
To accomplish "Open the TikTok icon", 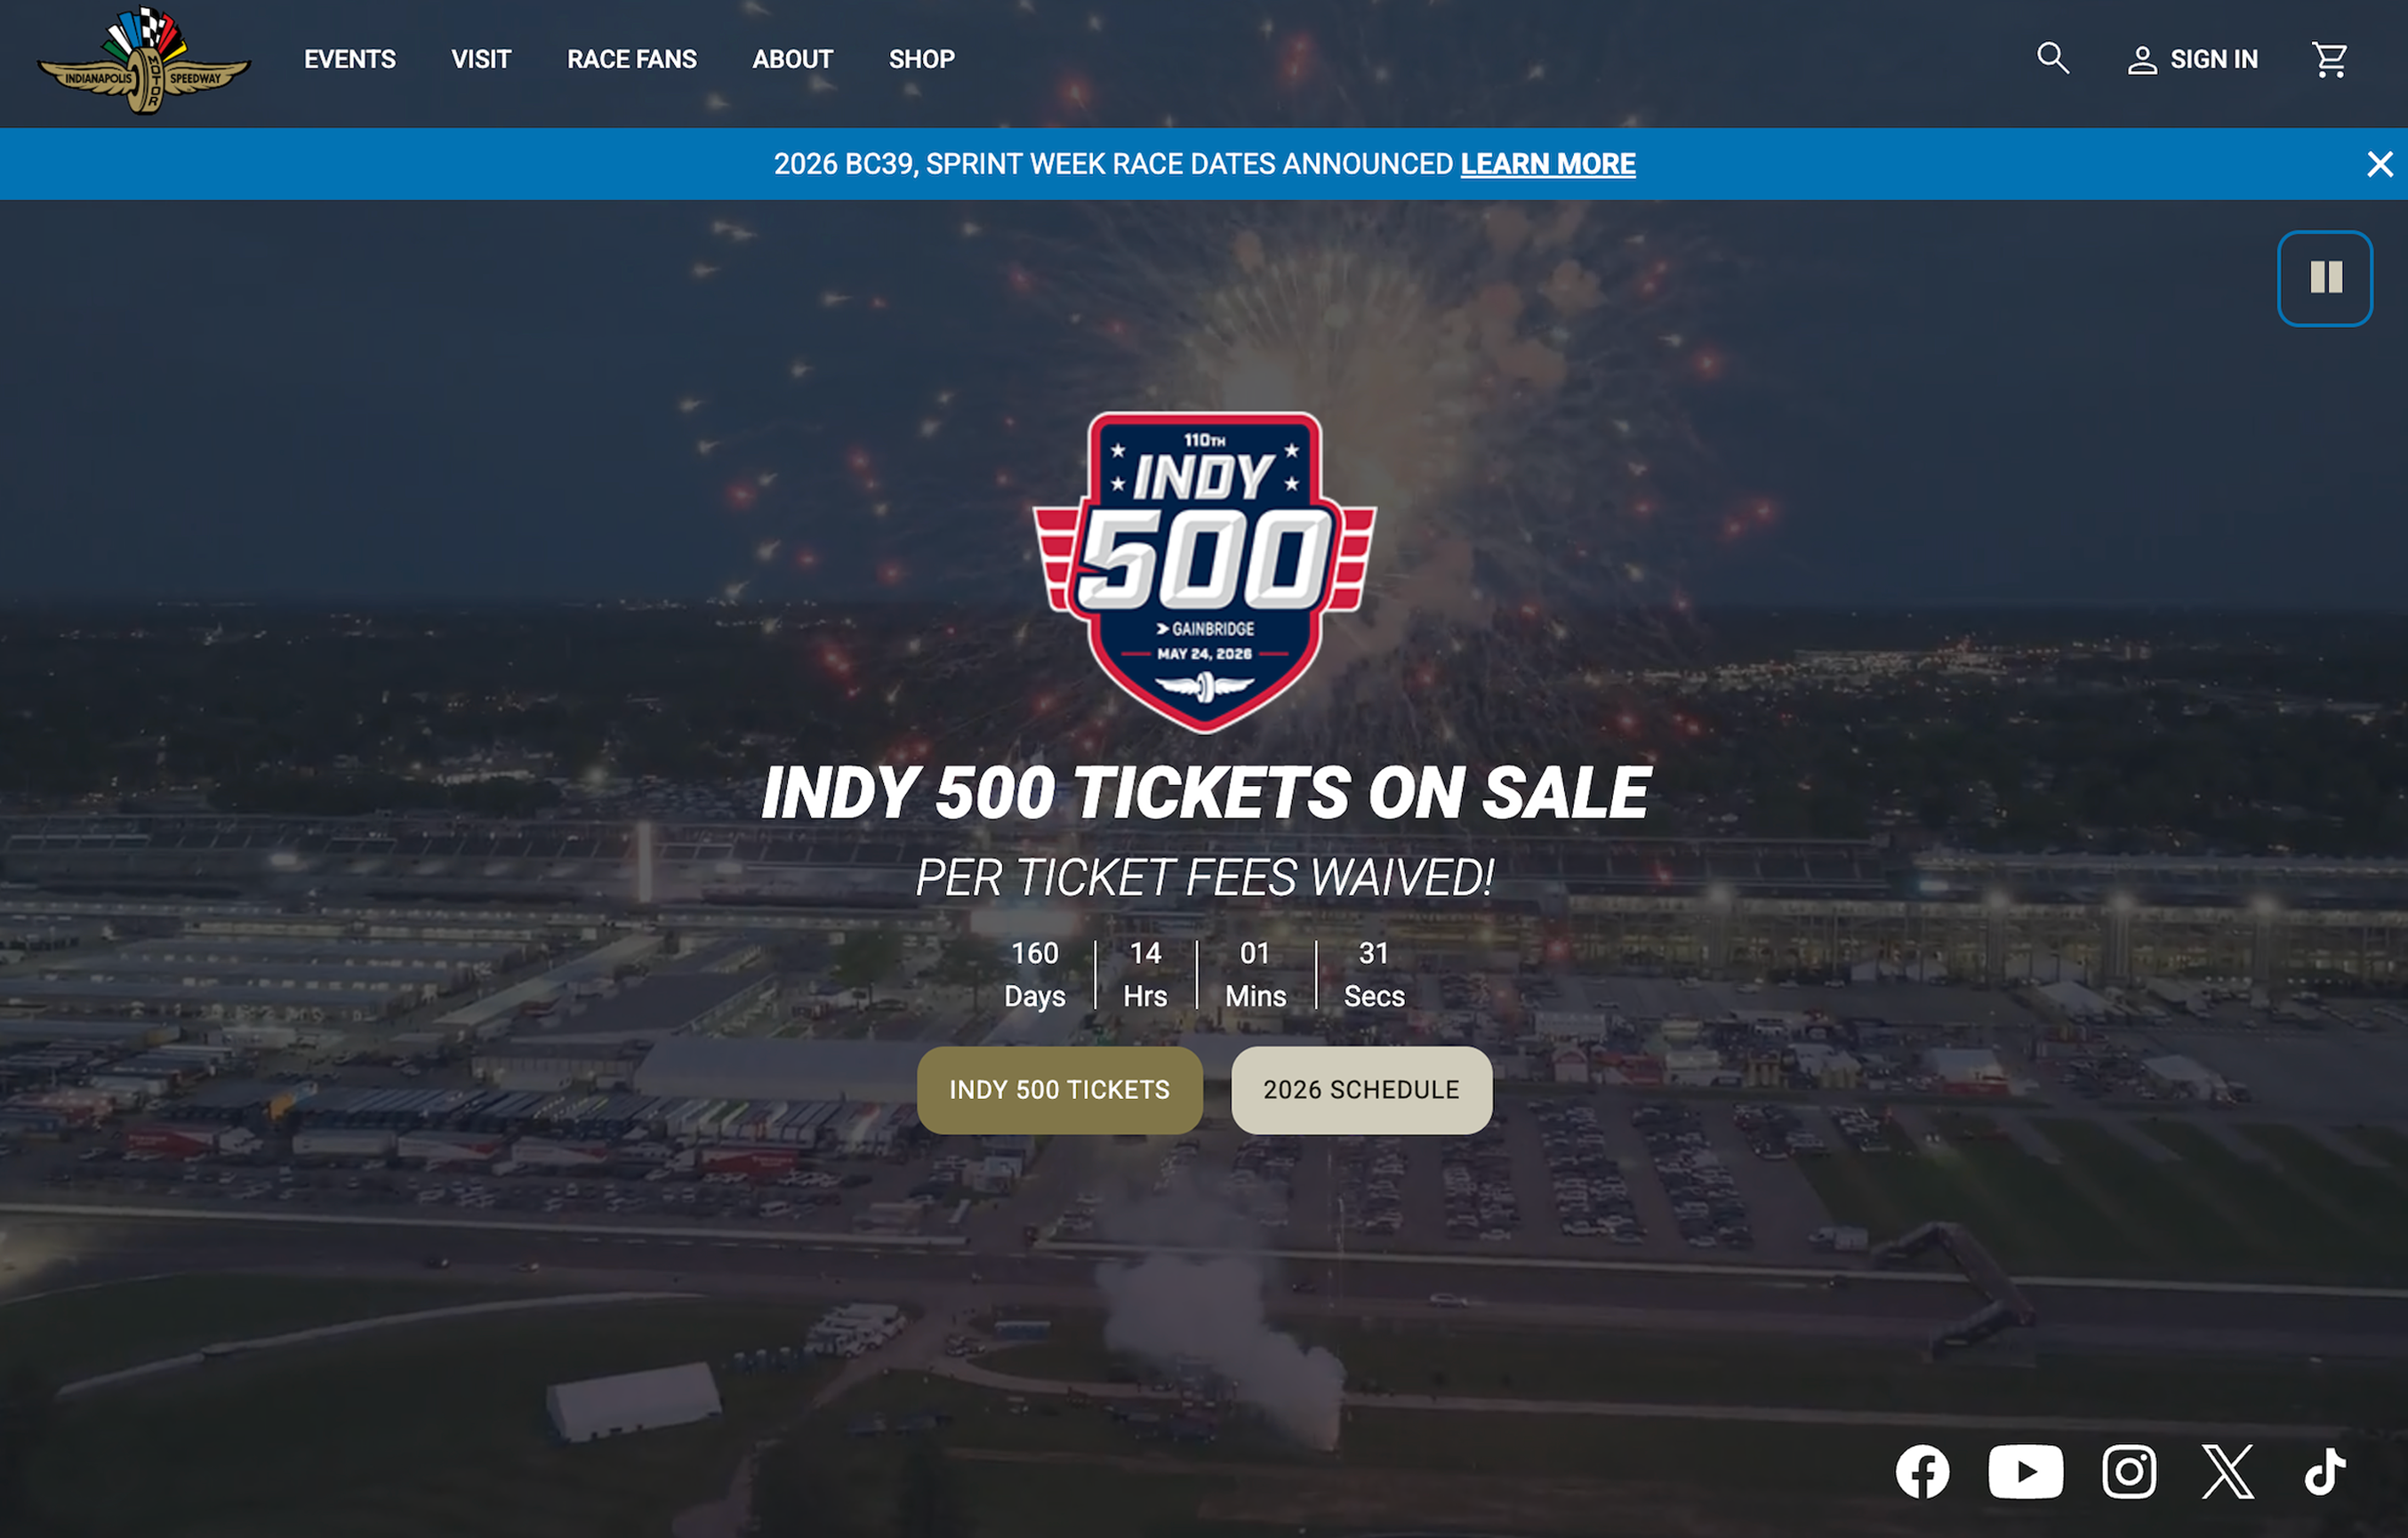I will 2325,1472.
